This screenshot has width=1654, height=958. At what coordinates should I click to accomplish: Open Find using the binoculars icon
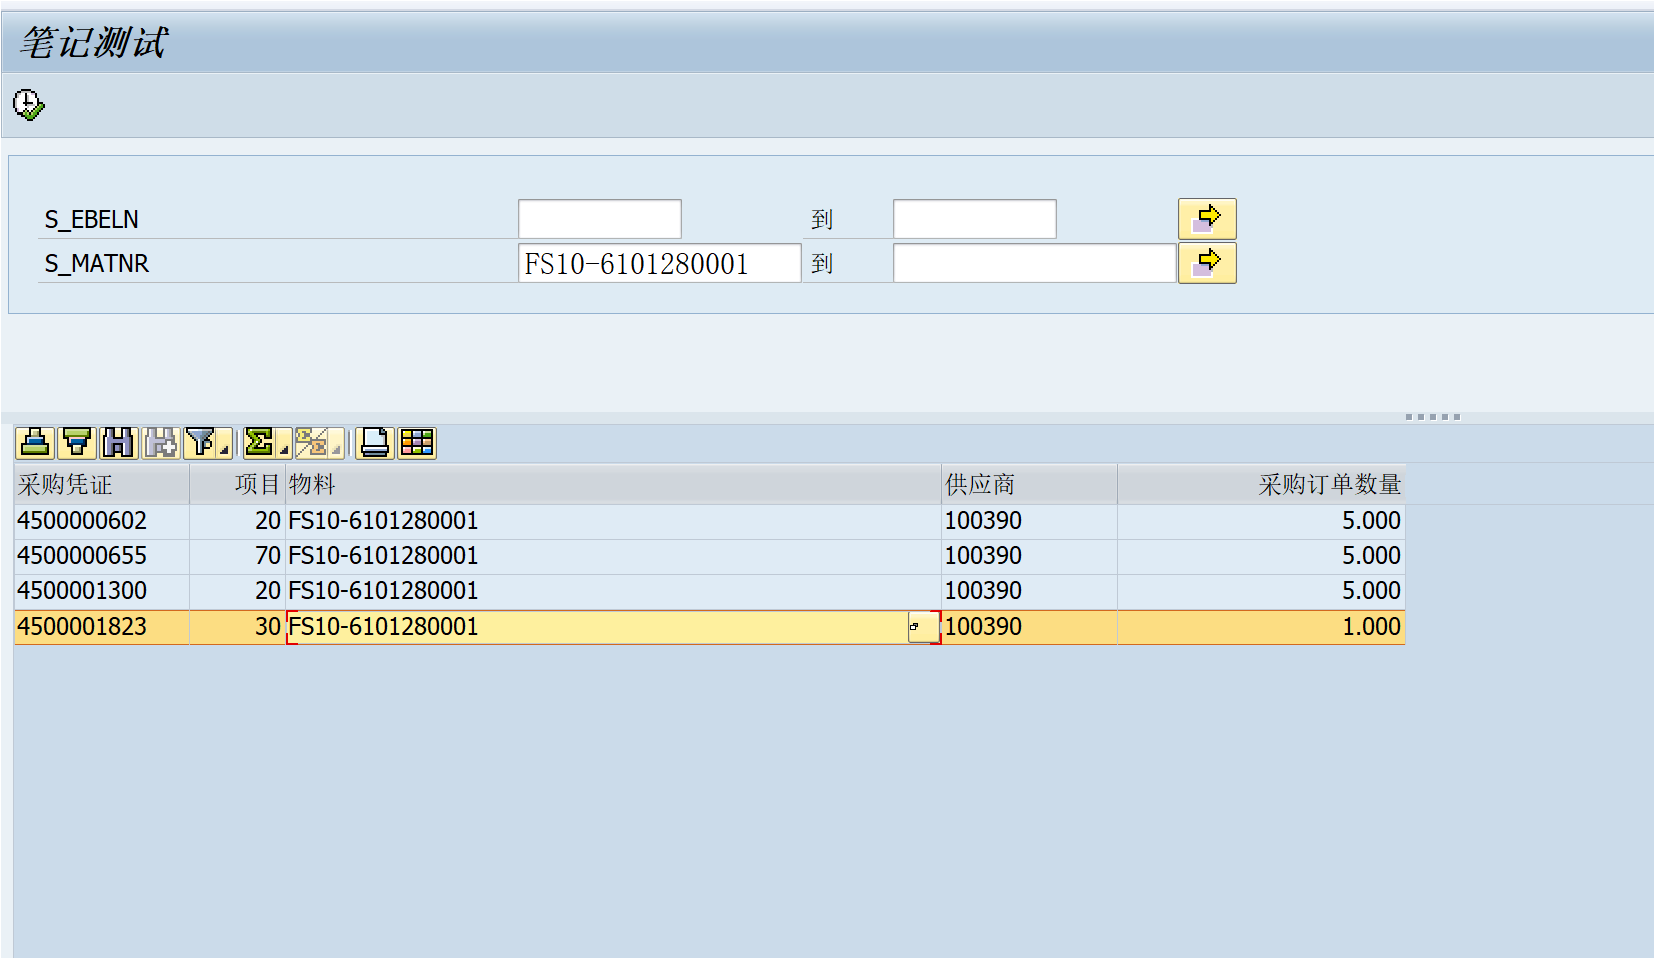120,443
